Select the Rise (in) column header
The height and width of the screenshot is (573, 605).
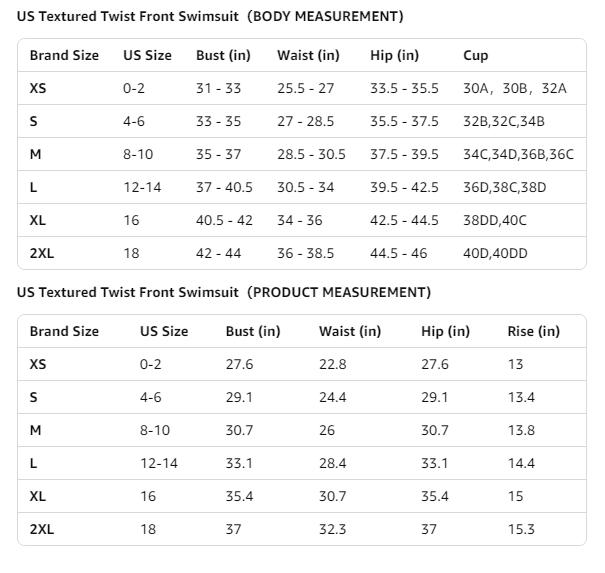click(533, 331)
